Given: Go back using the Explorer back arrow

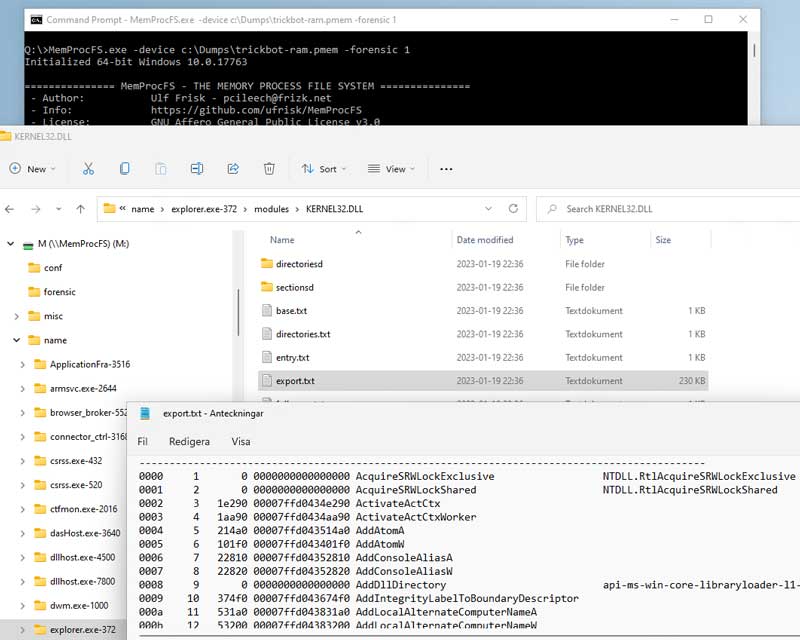Looking at the screenshot, I should click(9, 209).
